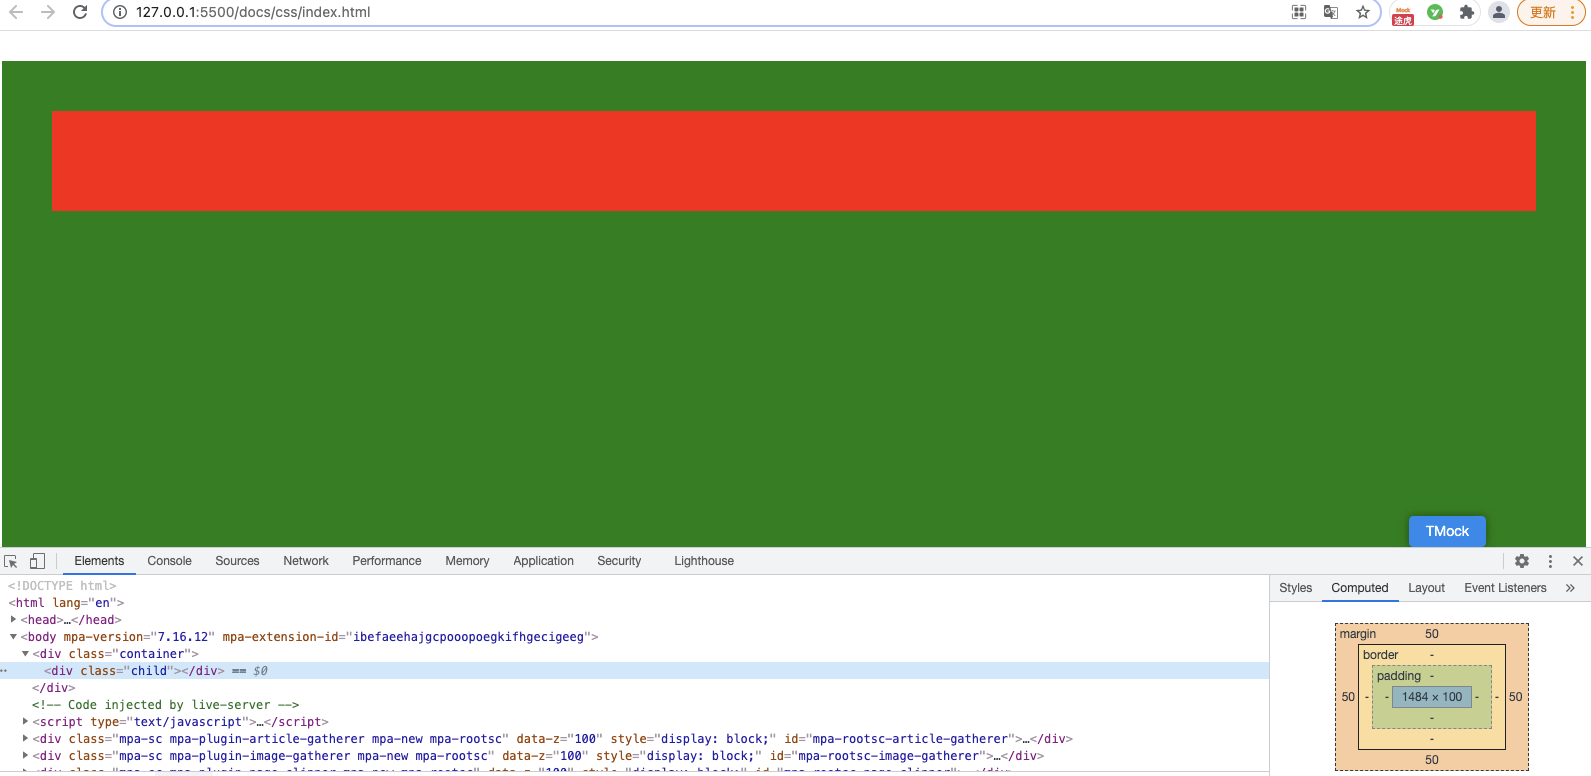Toggle the device toolbar icon

click(x=37, y=561)
